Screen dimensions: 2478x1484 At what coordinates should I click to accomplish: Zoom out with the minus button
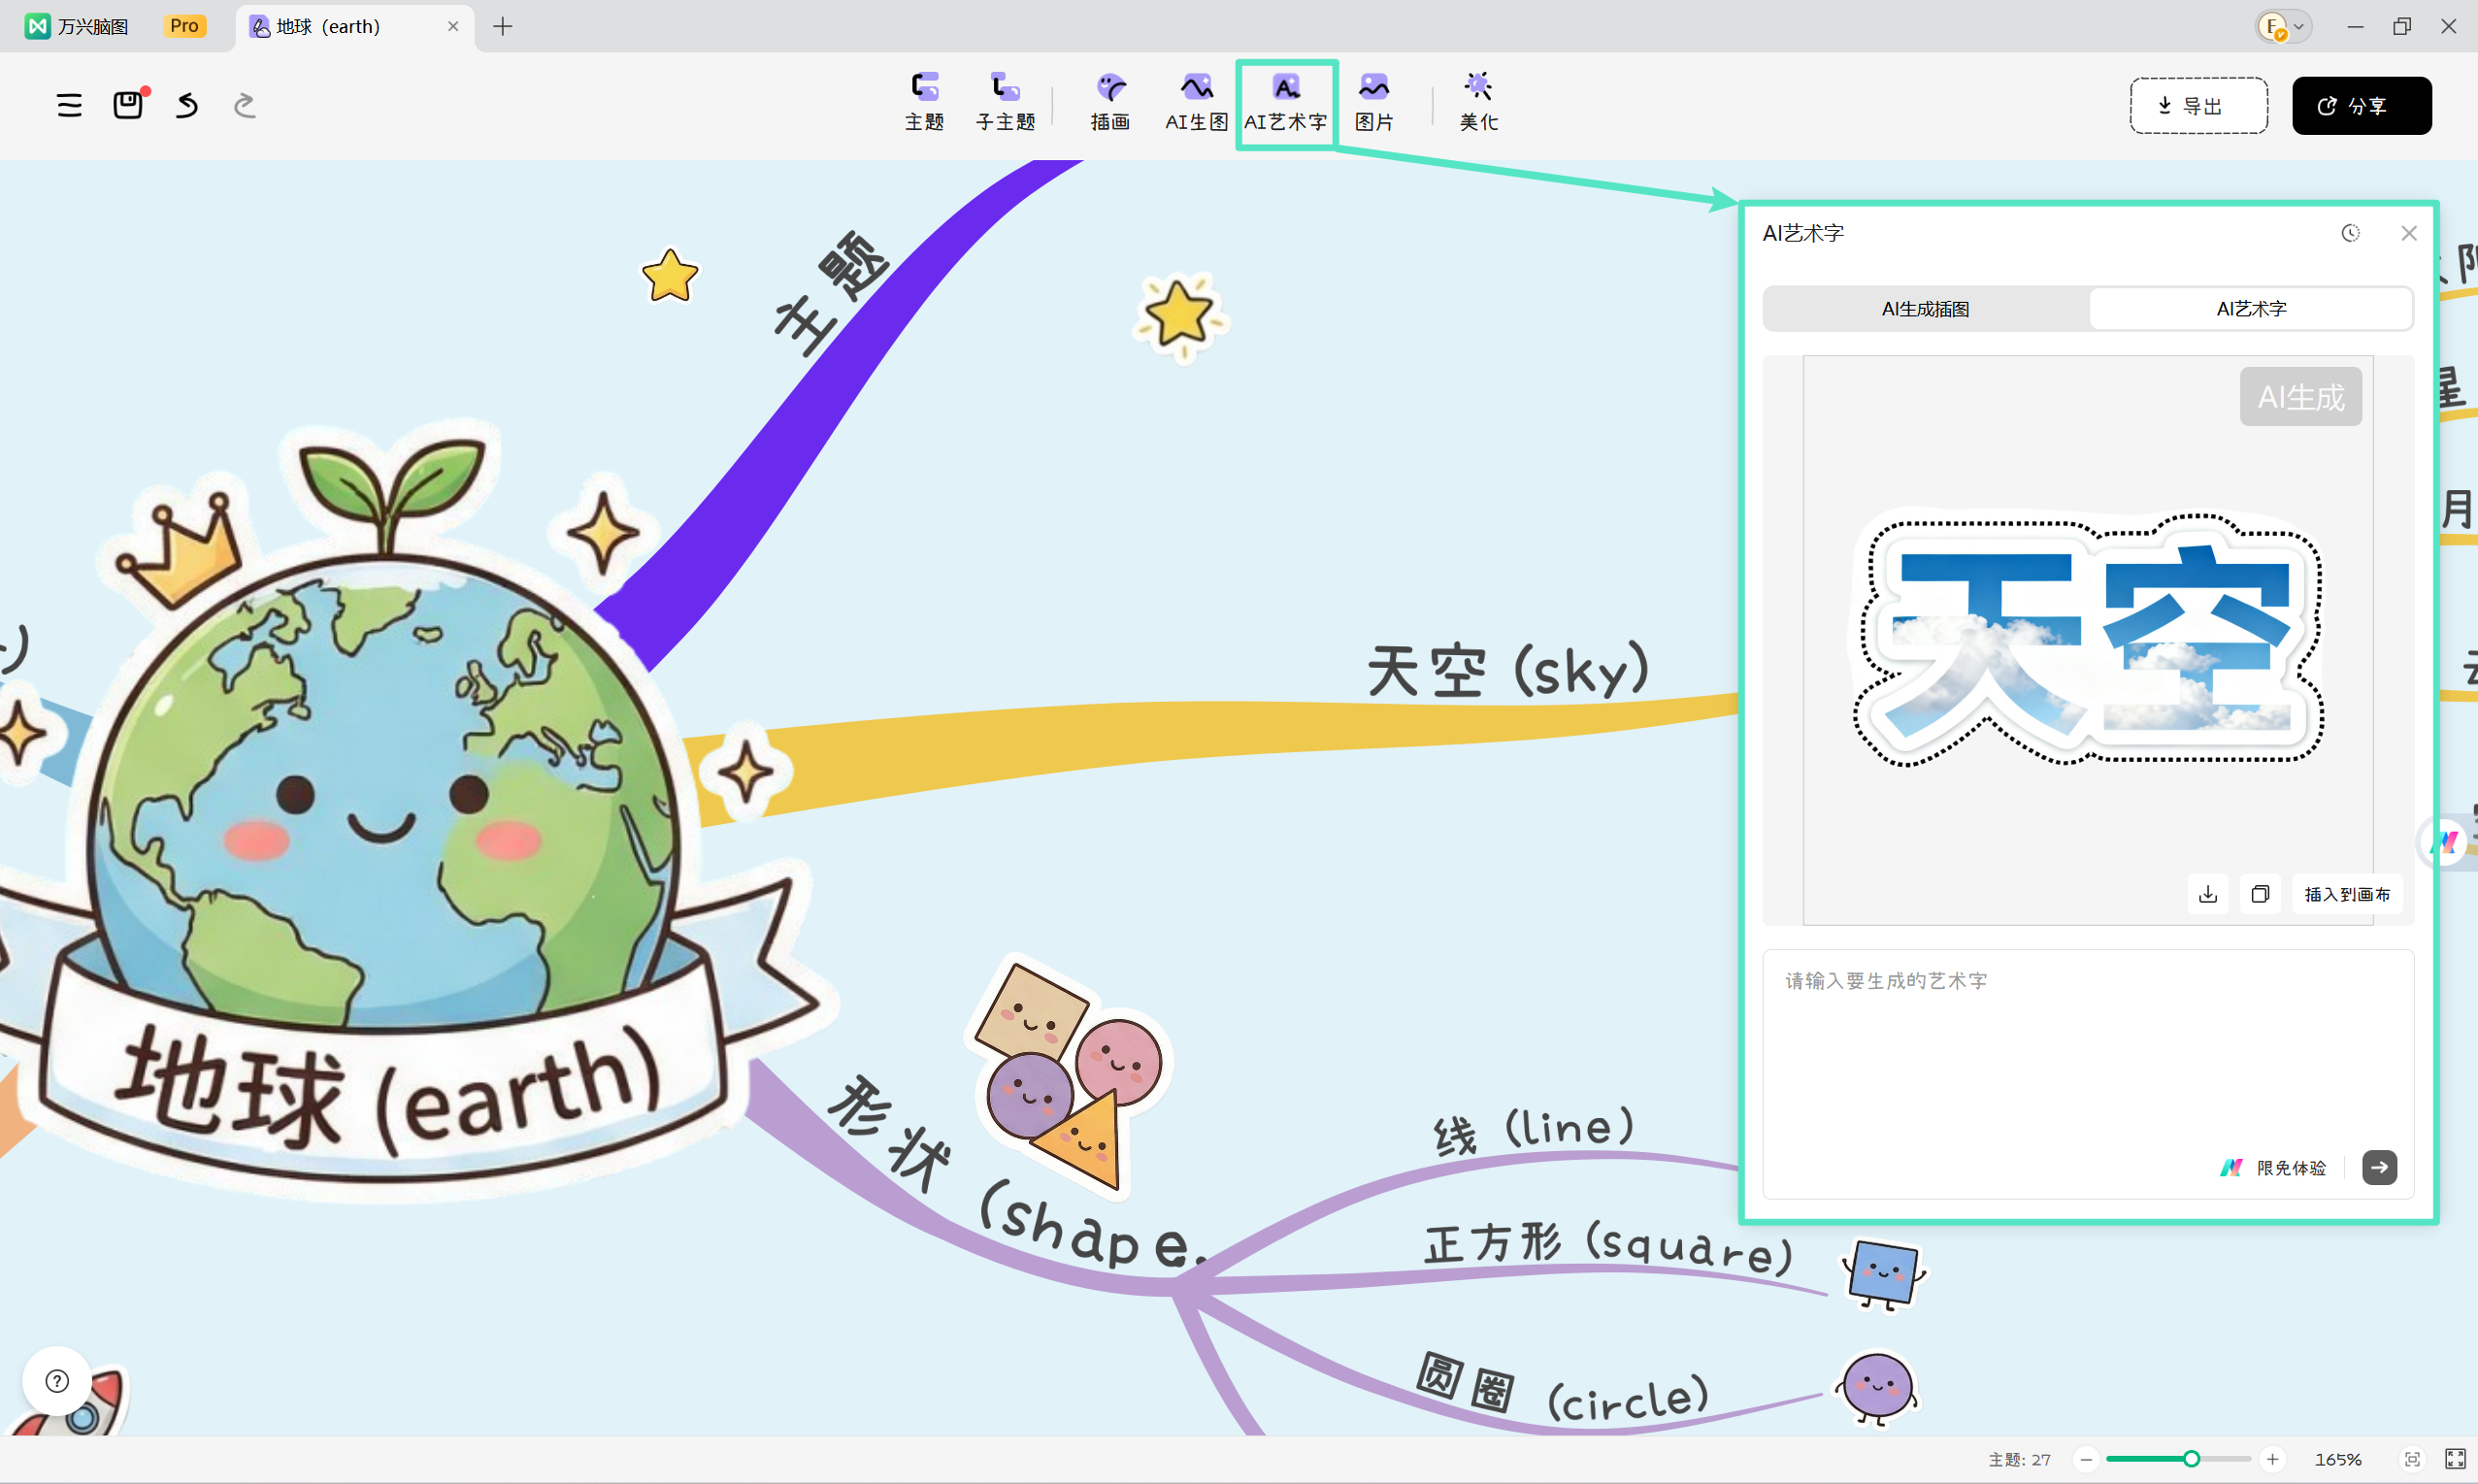(2086, 1459)
